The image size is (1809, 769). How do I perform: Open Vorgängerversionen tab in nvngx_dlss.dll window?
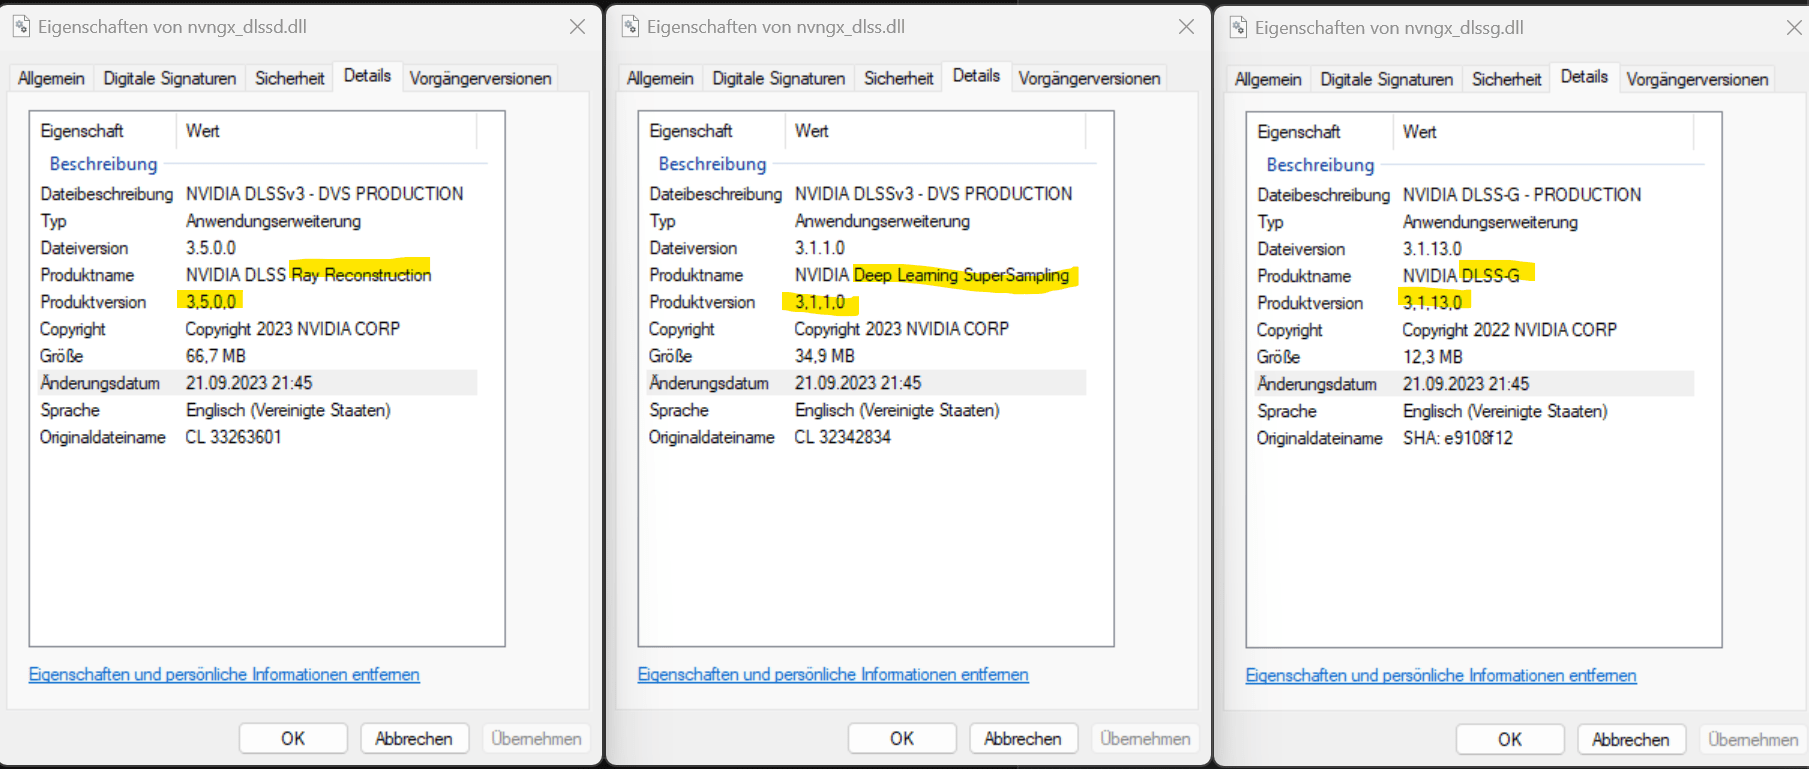point(1089,78)
